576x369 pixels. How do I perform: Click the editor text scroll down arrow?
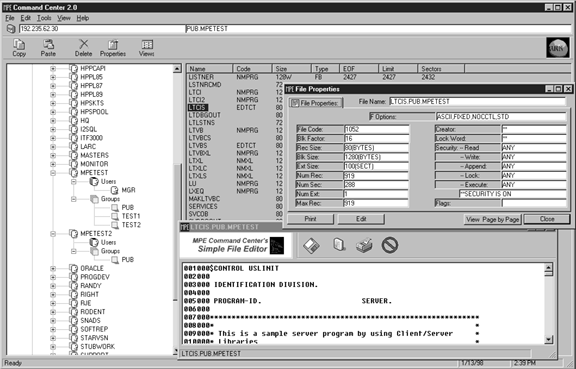point(548,340)
